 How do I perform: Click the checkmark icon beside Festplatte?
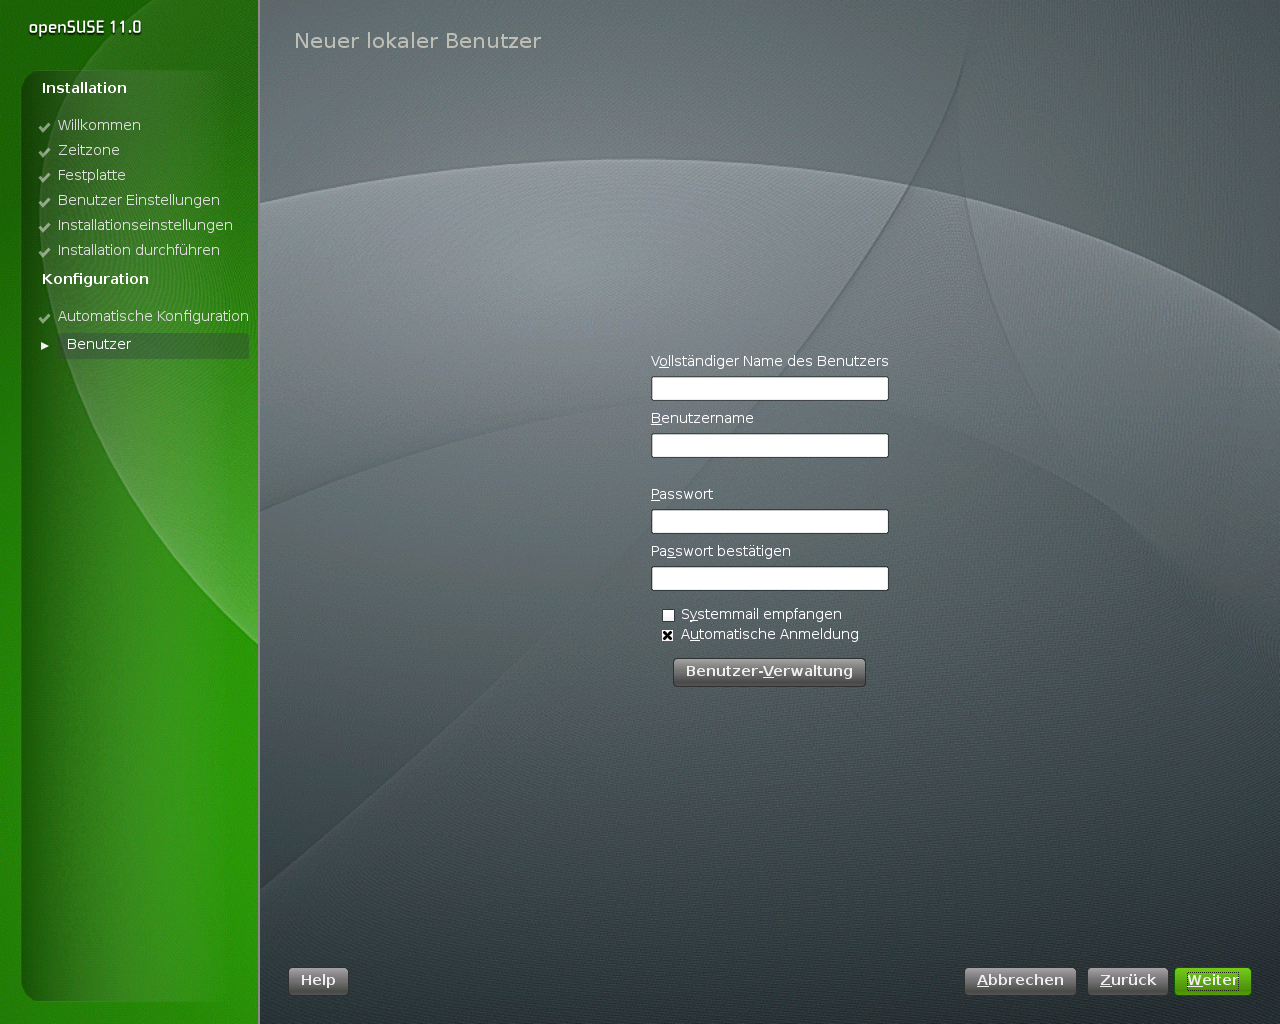[45, 177]
